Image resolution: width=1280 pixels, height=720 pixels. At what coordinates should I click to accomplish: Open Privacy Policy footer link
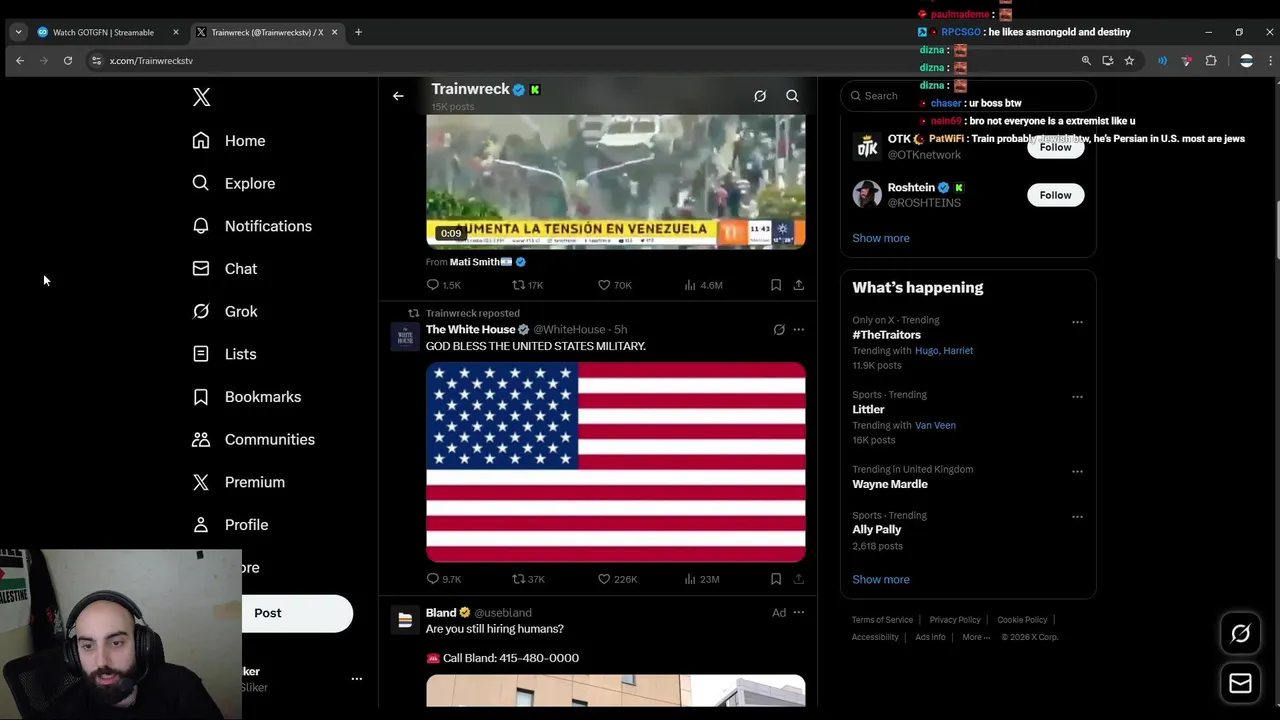tap(955, 620)
